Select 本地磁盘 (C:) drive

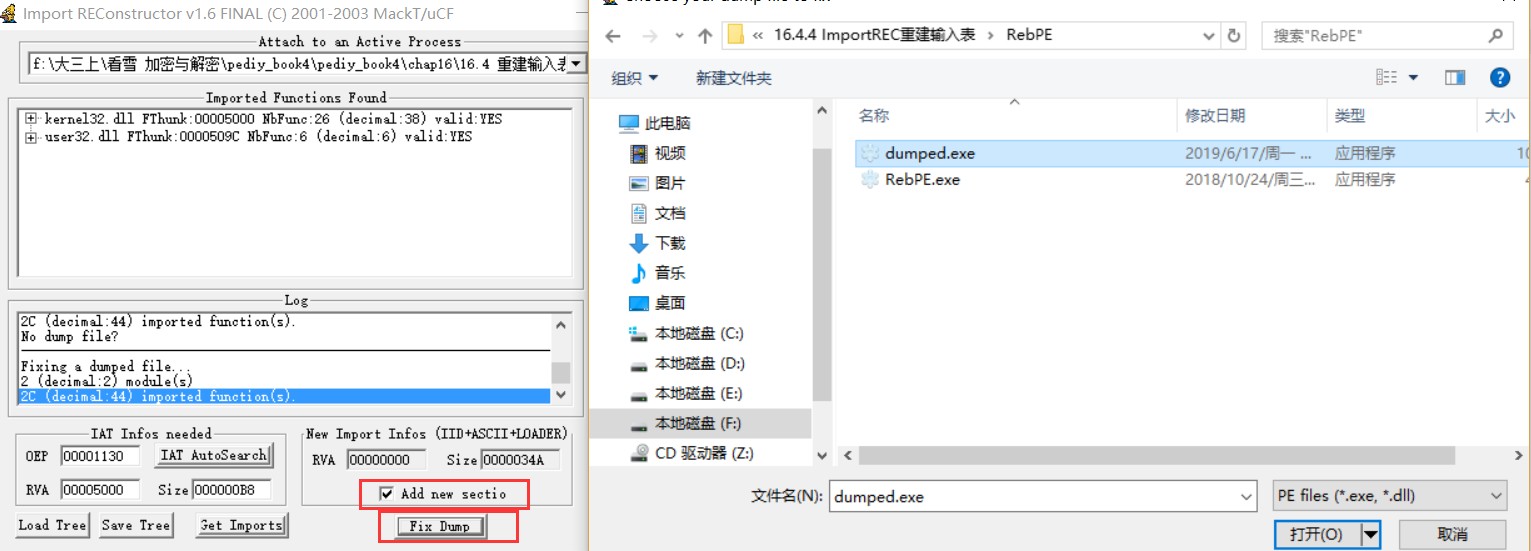click(x=686, y=333)
